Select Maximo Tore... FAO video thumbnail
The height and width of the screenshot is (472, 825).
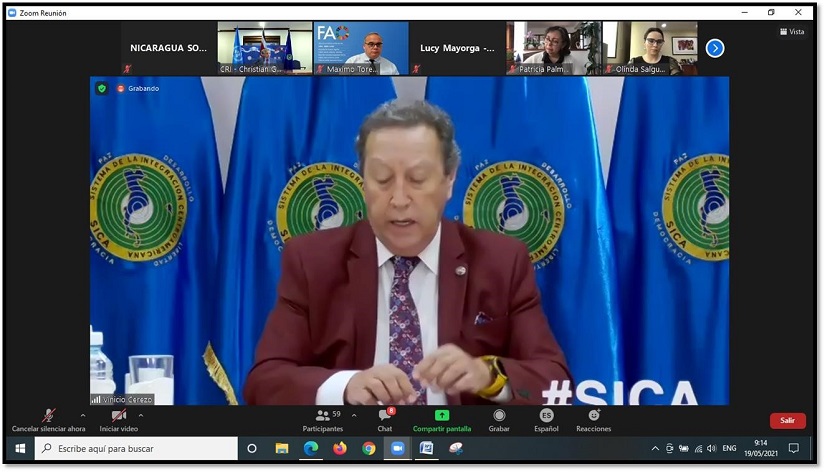click(361, 48)
